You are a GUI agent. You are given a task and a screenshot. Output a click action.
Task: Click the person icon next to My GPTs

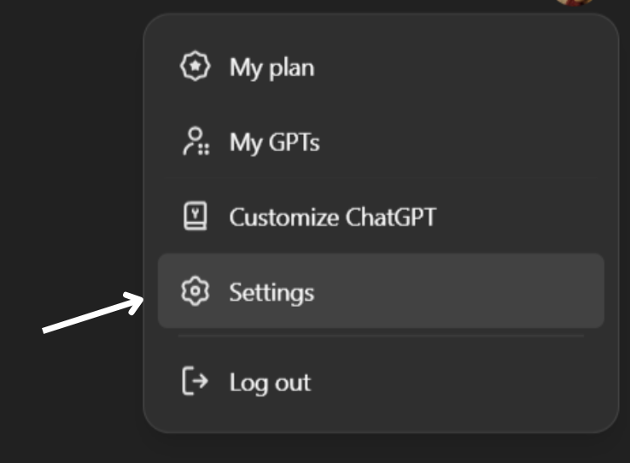(194, 142)
